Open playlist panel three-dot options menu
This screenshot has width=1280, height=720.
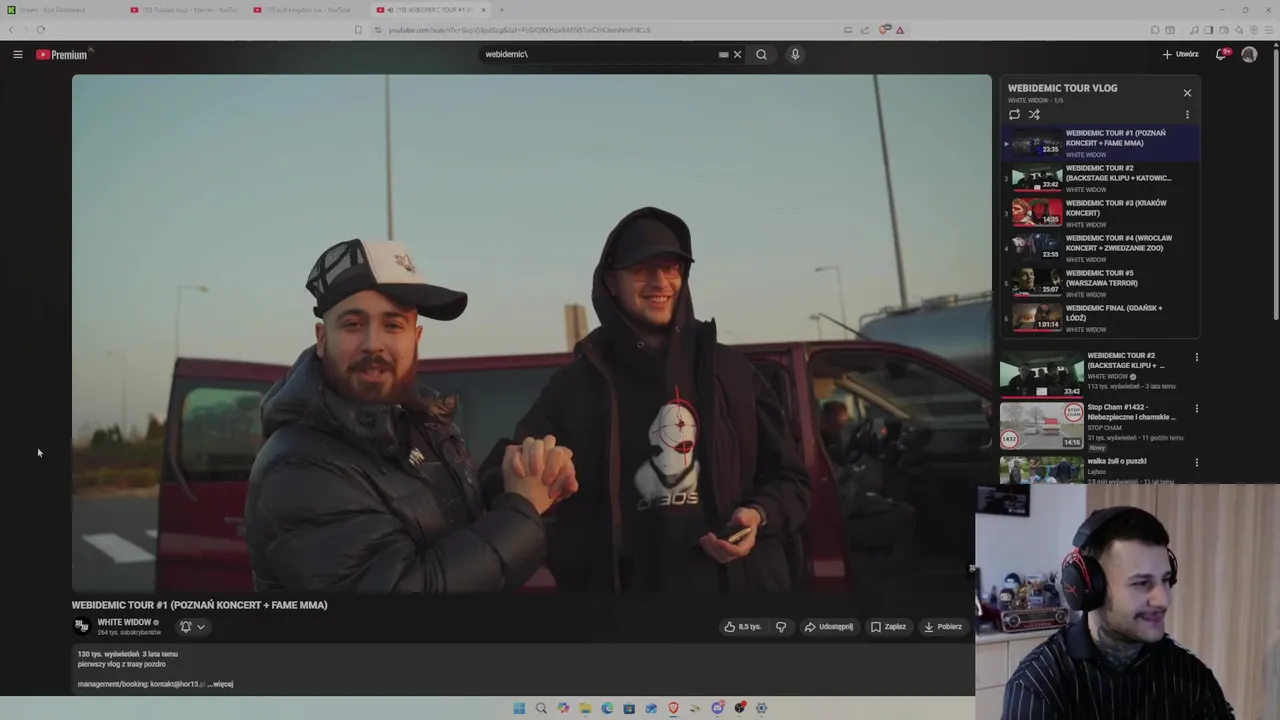tap(1187, 114)
